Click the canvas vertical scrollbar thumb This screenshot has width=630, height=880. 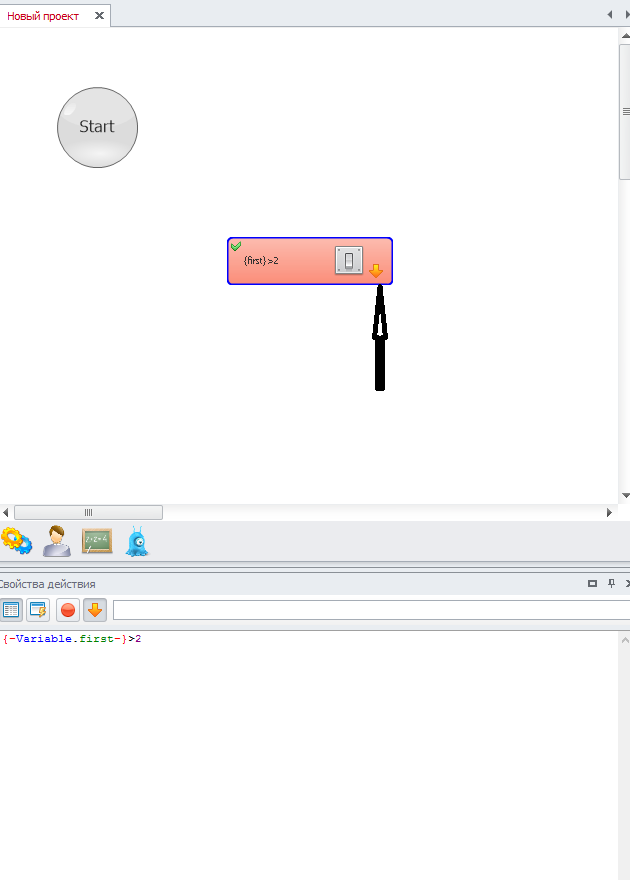625,112
